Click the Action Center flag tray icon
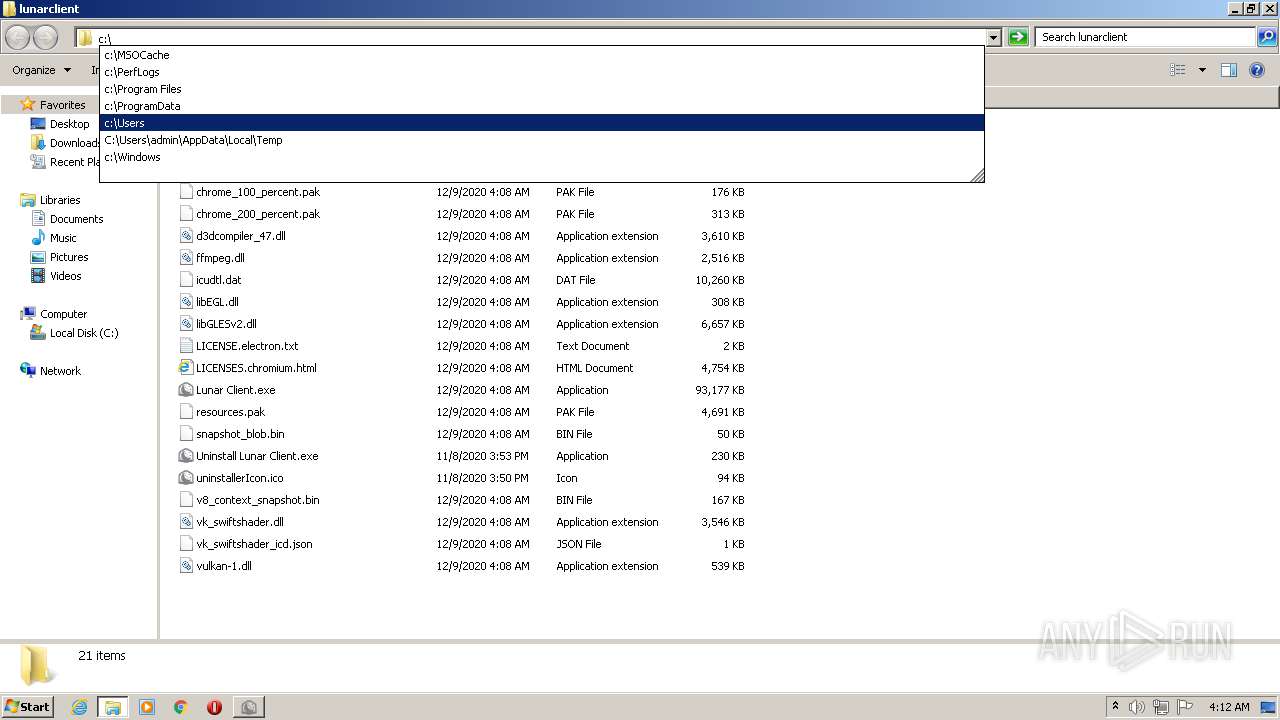Image resolution: width=1280 pixels, height=720 pixels. tap(1185, 707)
